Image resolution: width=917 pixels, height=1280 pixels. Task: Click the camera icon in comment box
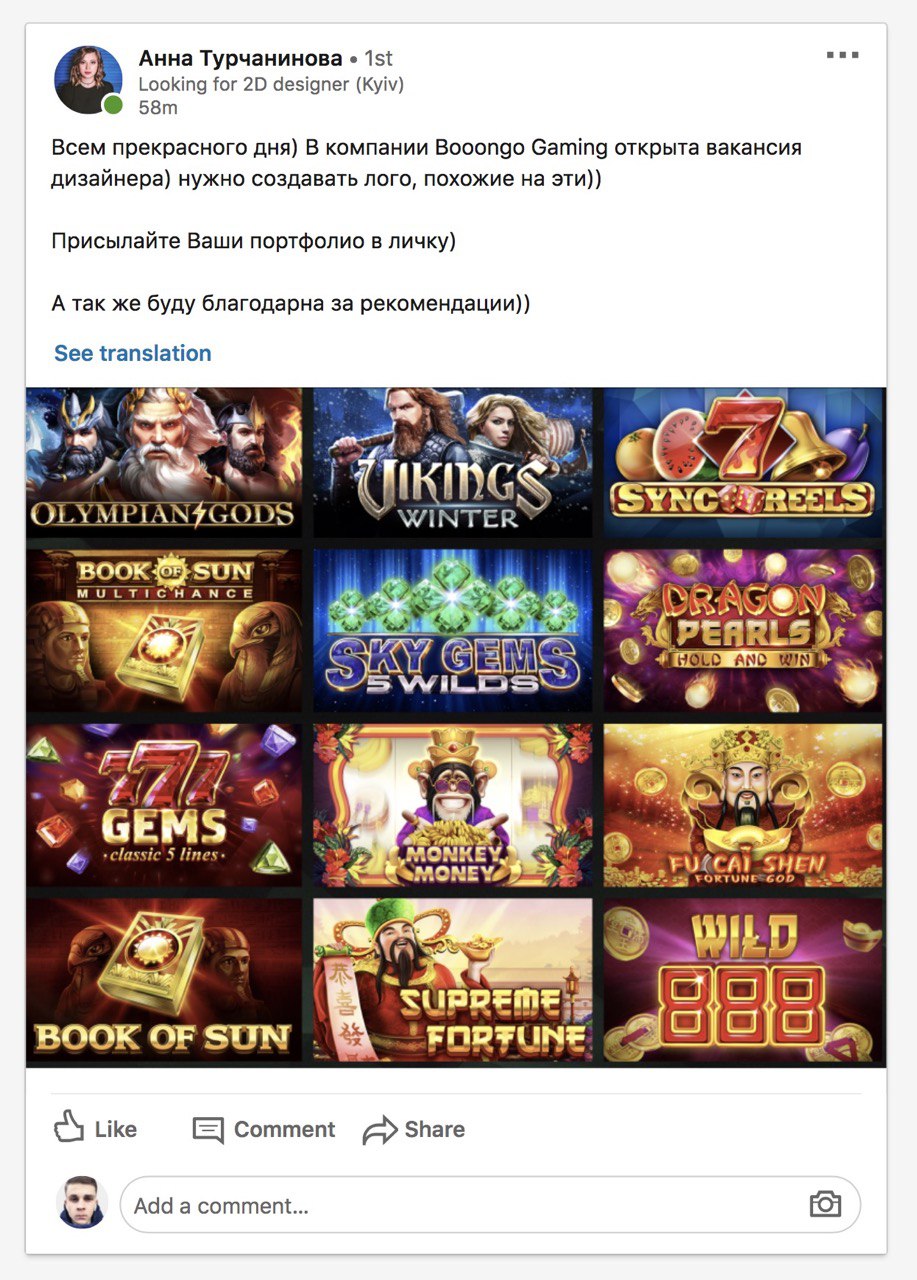pos(824,1203)
